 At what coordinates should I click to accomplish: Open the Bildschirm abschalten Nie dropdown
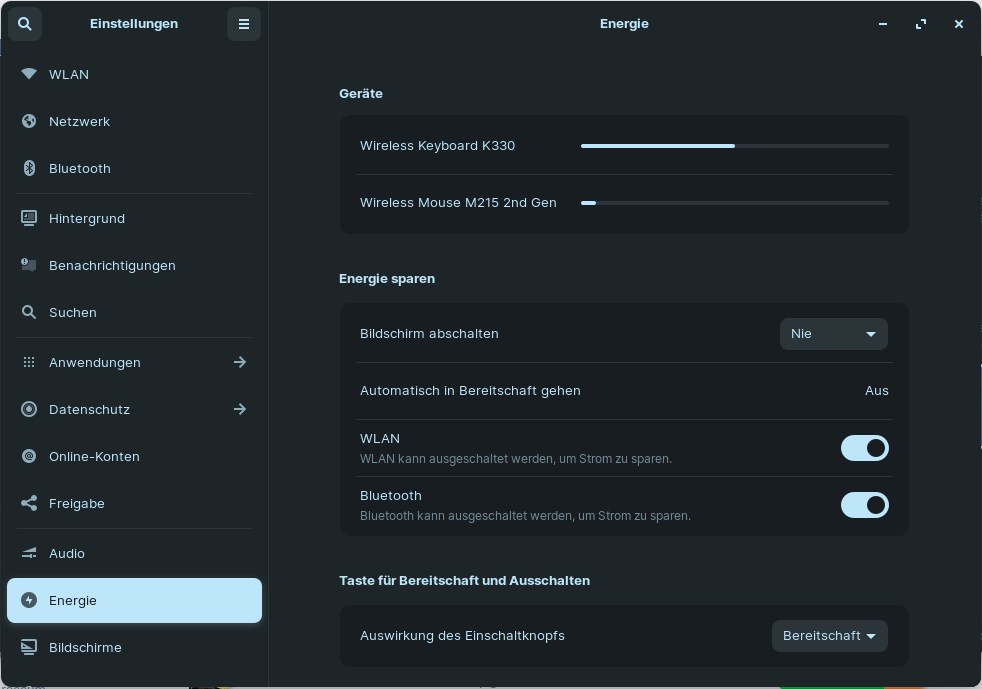coord(834,334)
